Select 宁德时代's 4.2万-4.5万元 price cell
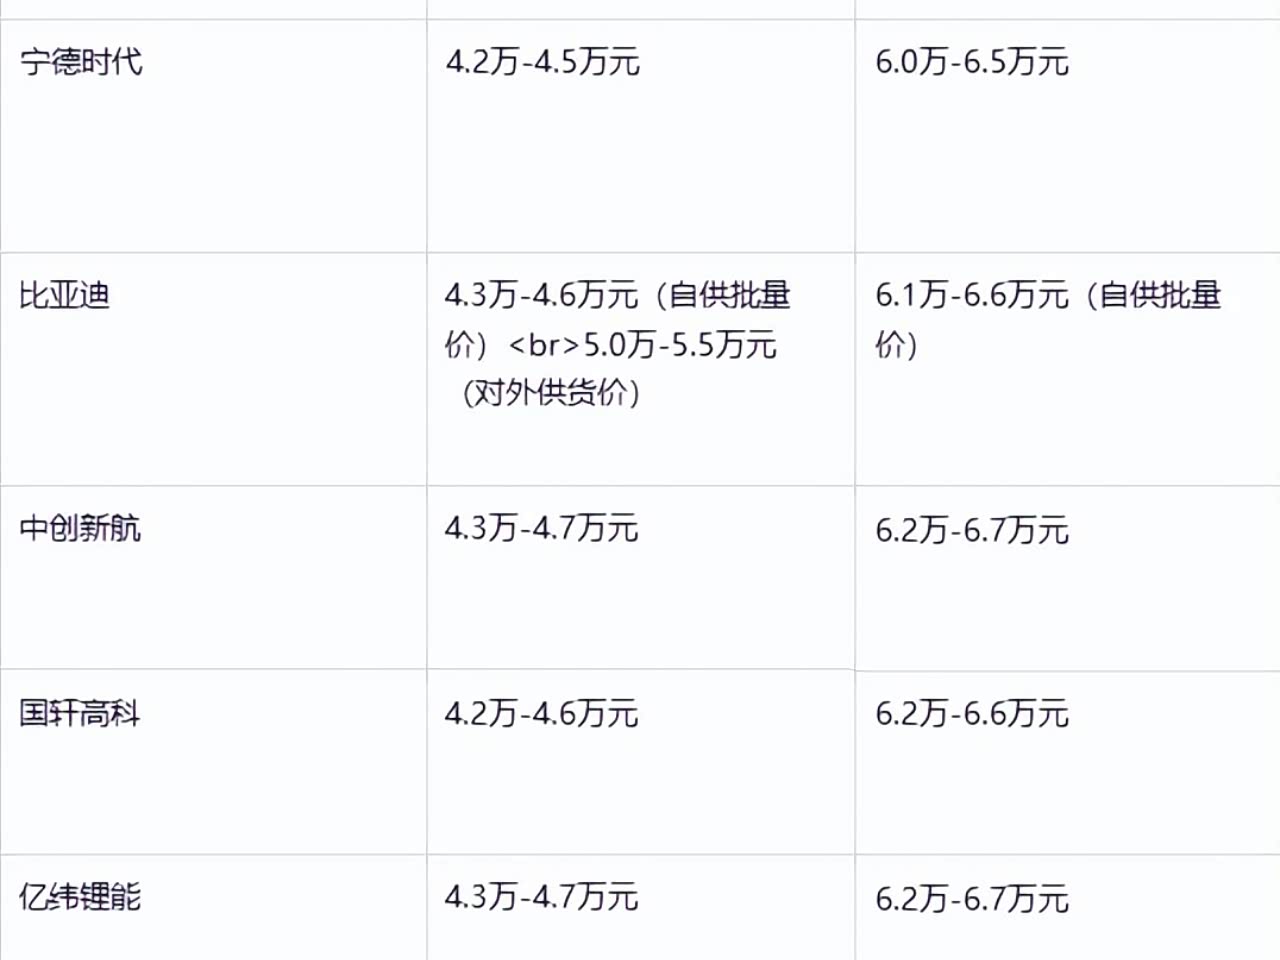 pos(542,62)
